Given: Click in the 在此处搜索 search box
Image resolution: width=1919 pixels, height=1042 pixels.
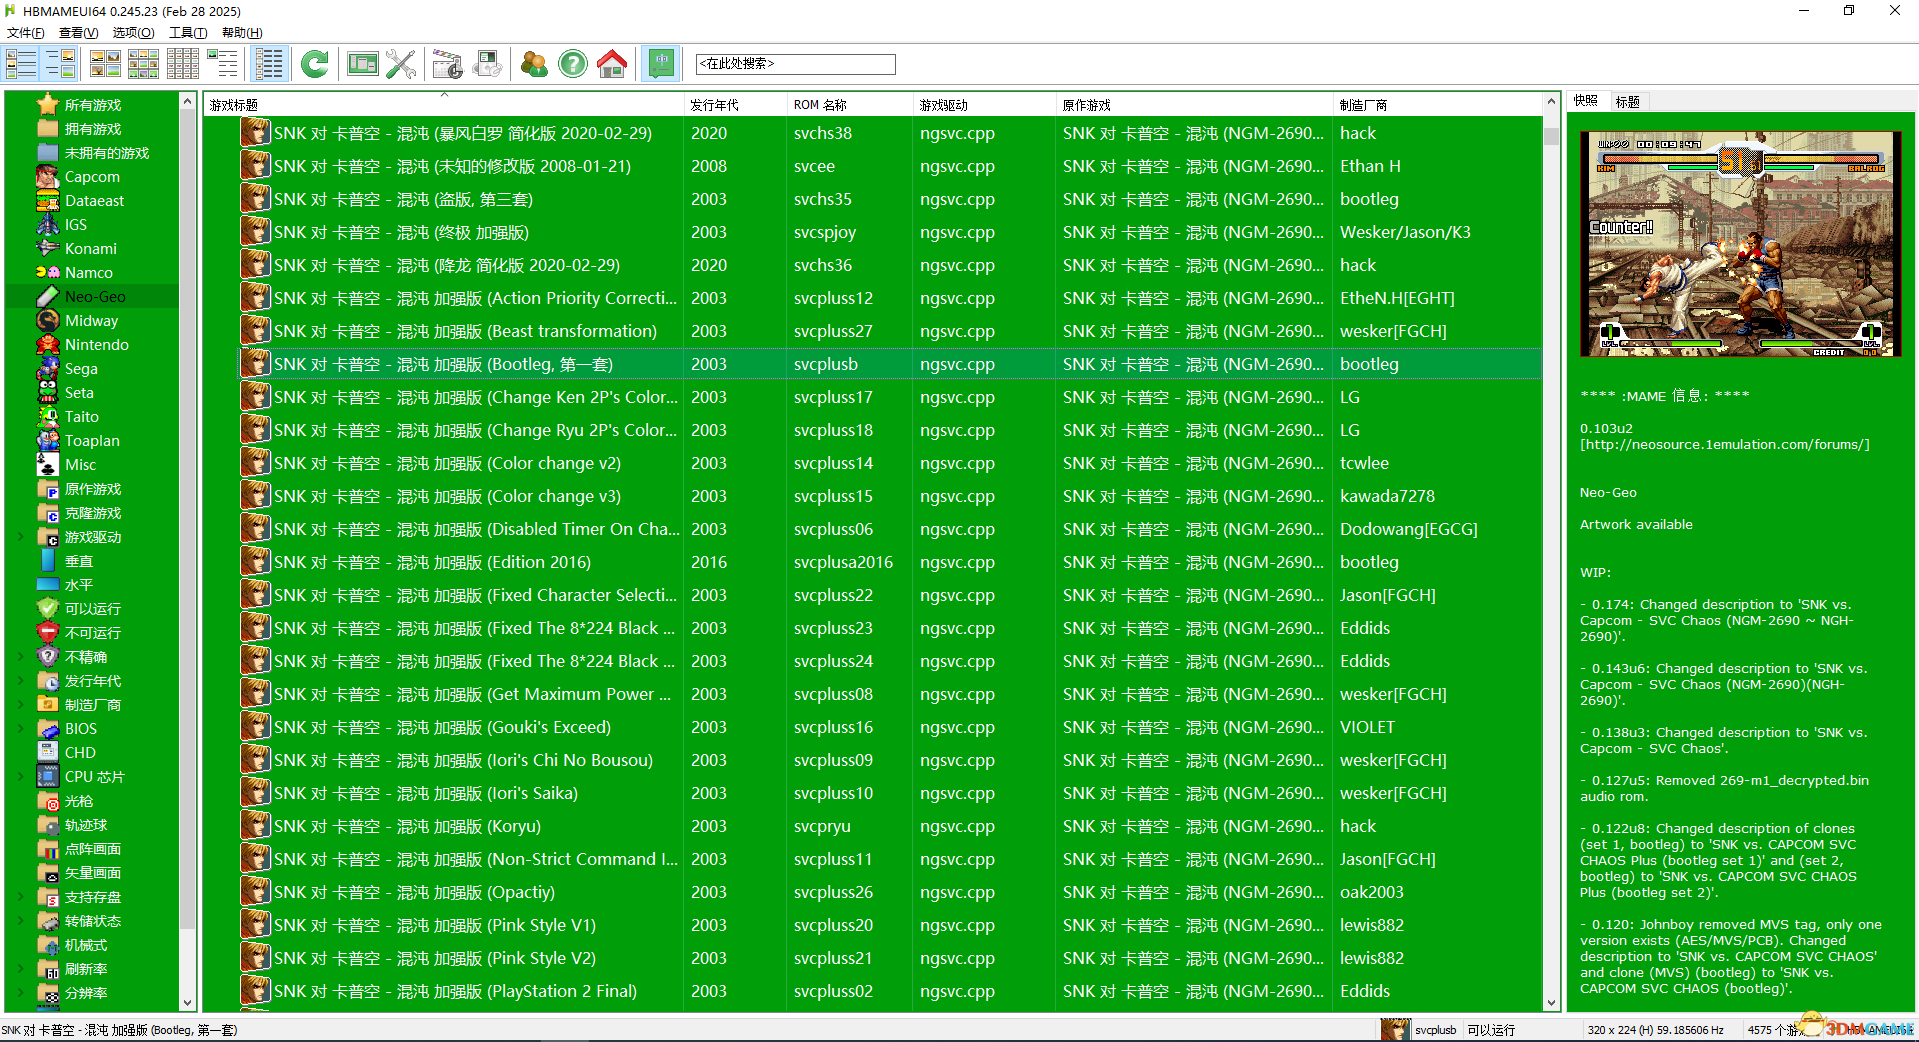Looking at the screenshot, I should click(x=795, y=64).
